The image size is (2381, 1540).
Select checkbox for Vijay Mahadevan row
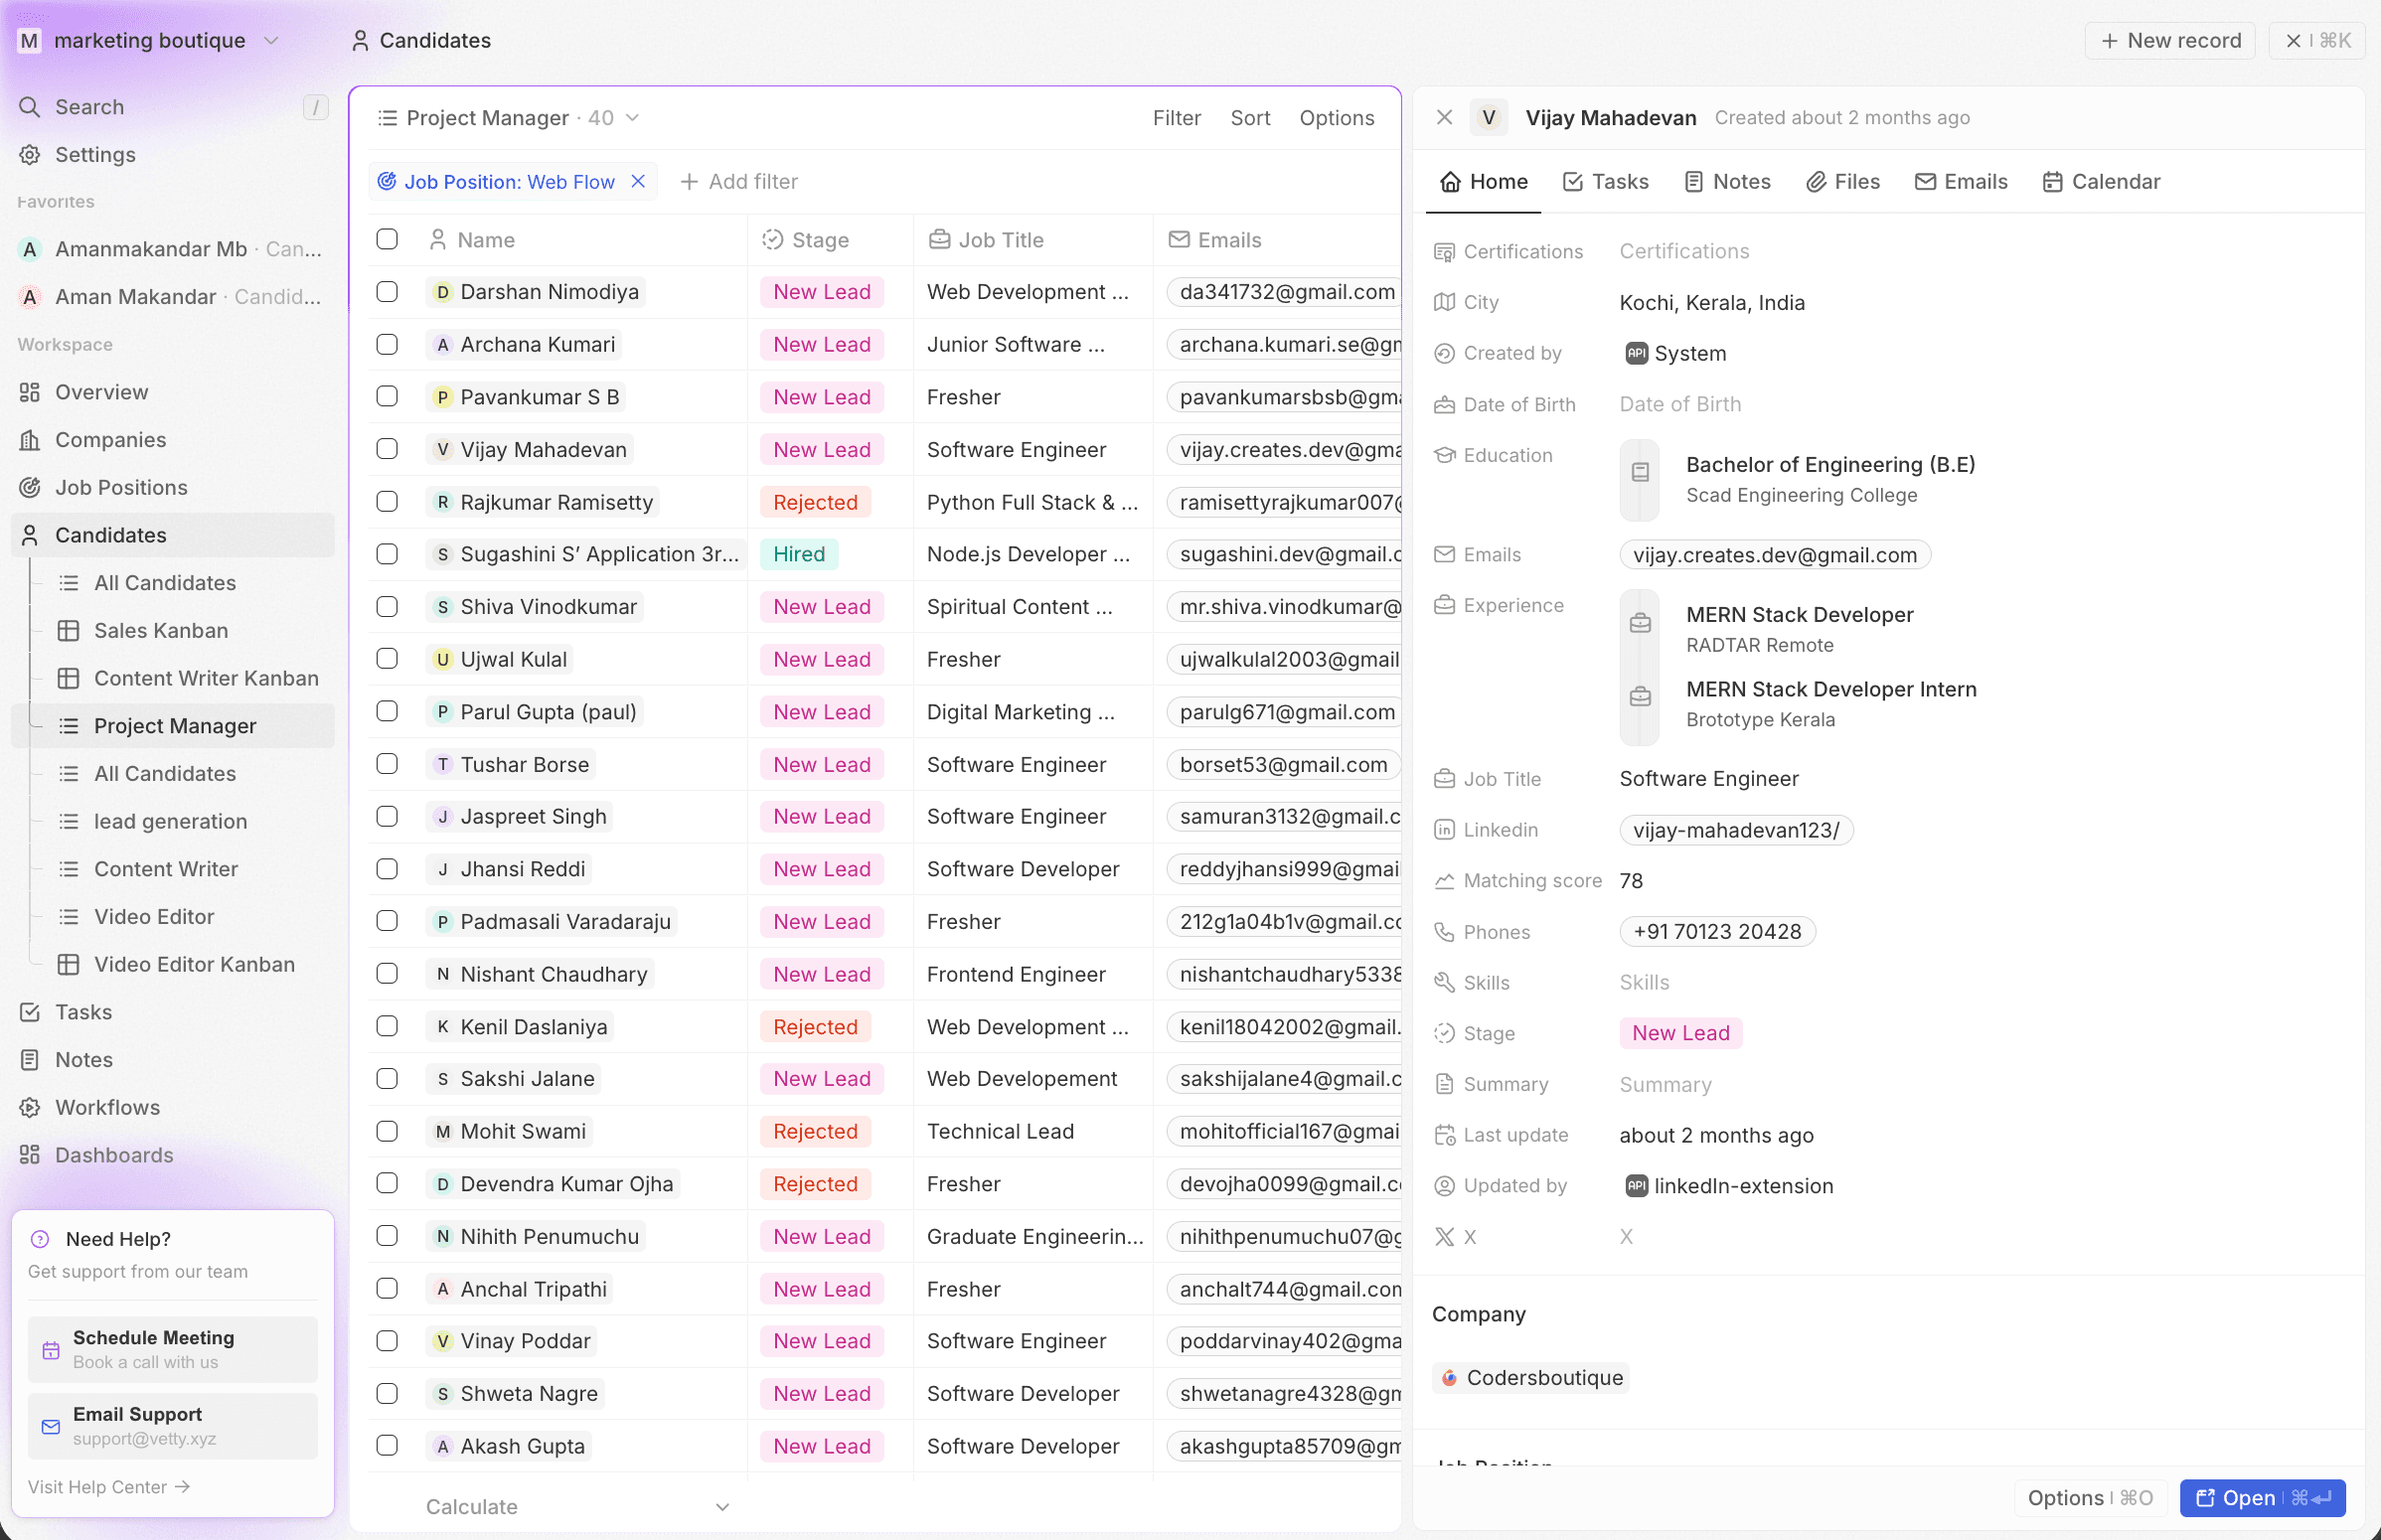[387, 449]
